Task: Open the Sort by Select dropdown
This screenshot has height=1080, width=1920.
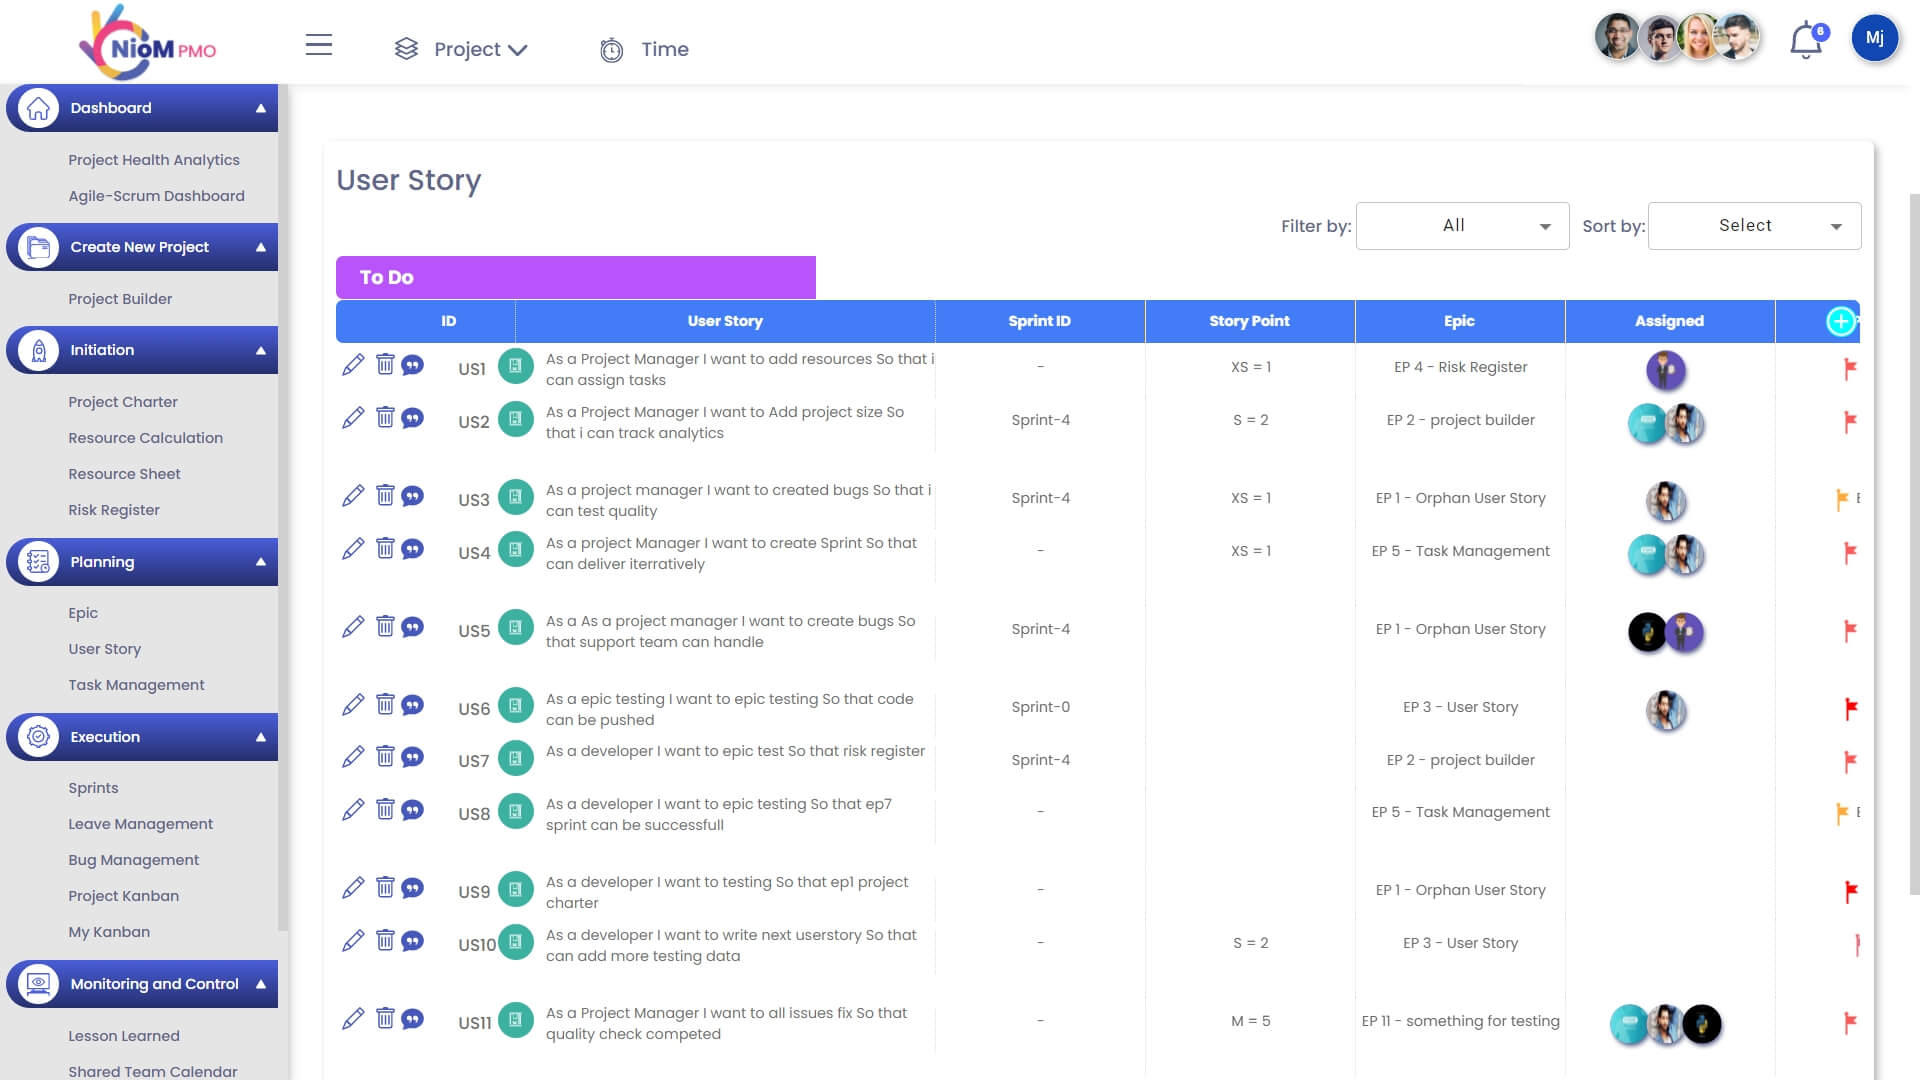Action: tap(1754, 226)
